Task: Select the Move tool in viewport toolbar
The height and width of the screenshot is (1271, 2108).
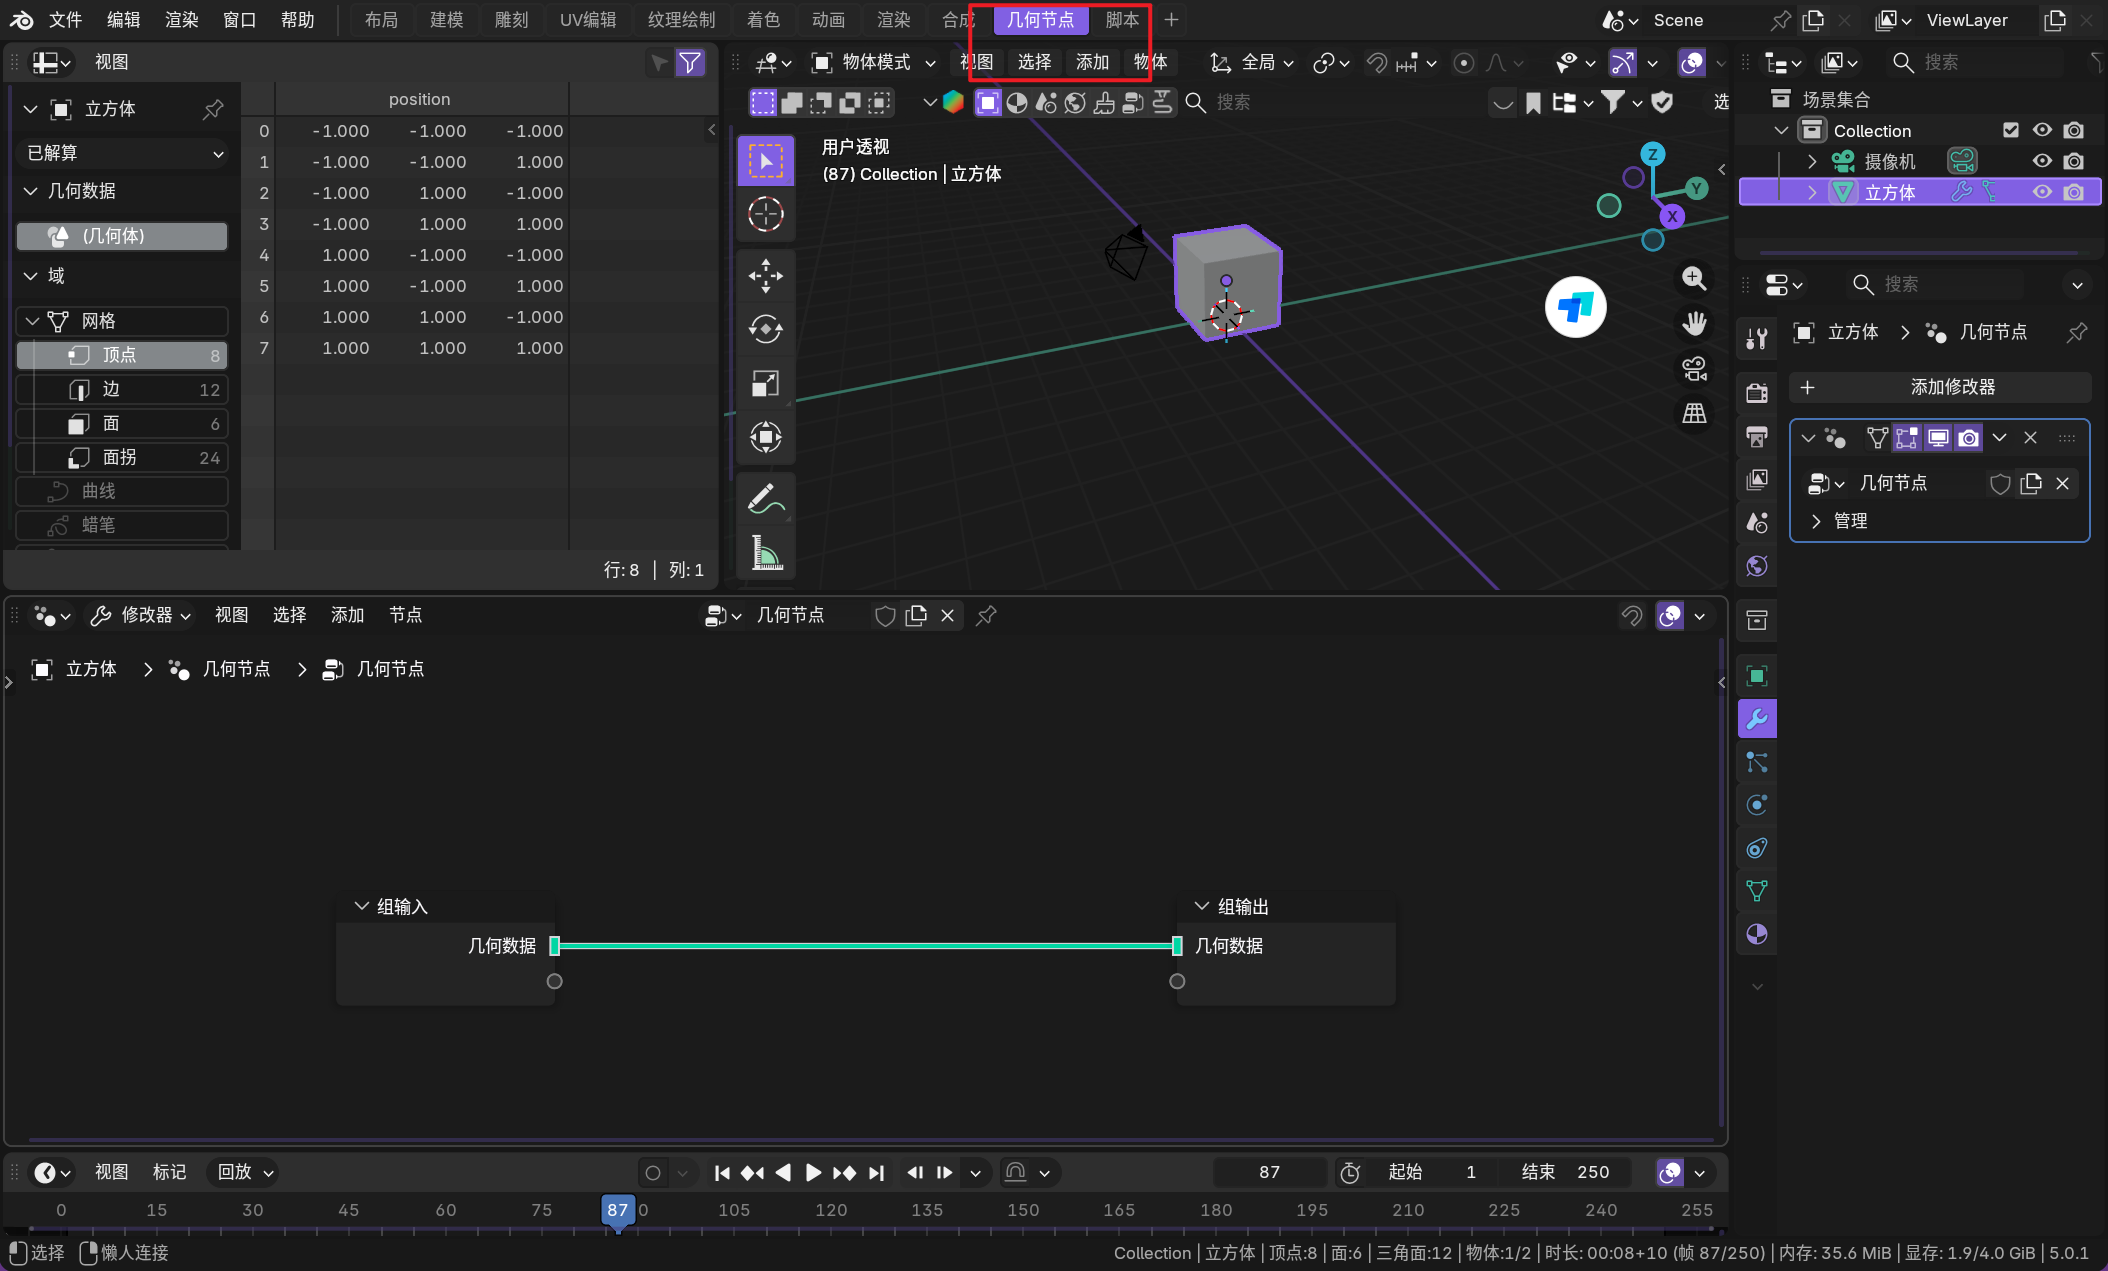Action: click(x=765, y=276)
